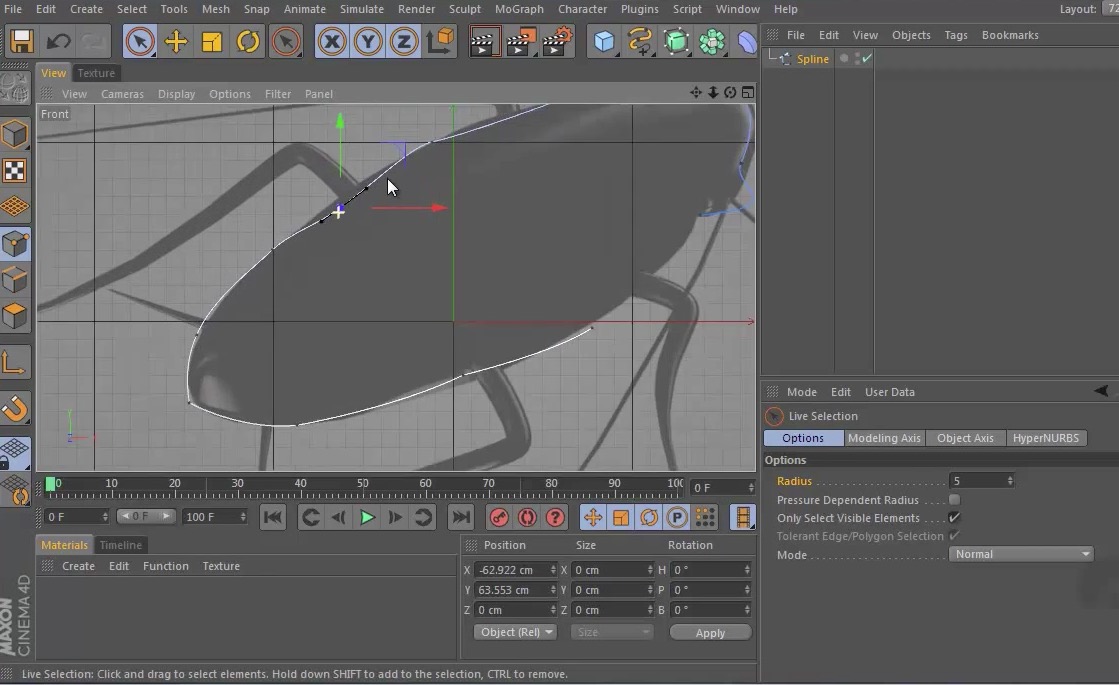
Task: Select the Live Selection tool
Action: point(139,41)
